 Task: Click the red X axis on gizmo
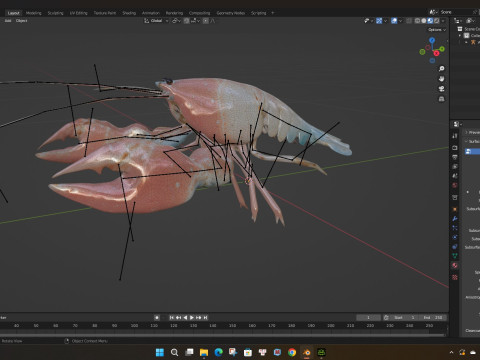click(436, 53)
